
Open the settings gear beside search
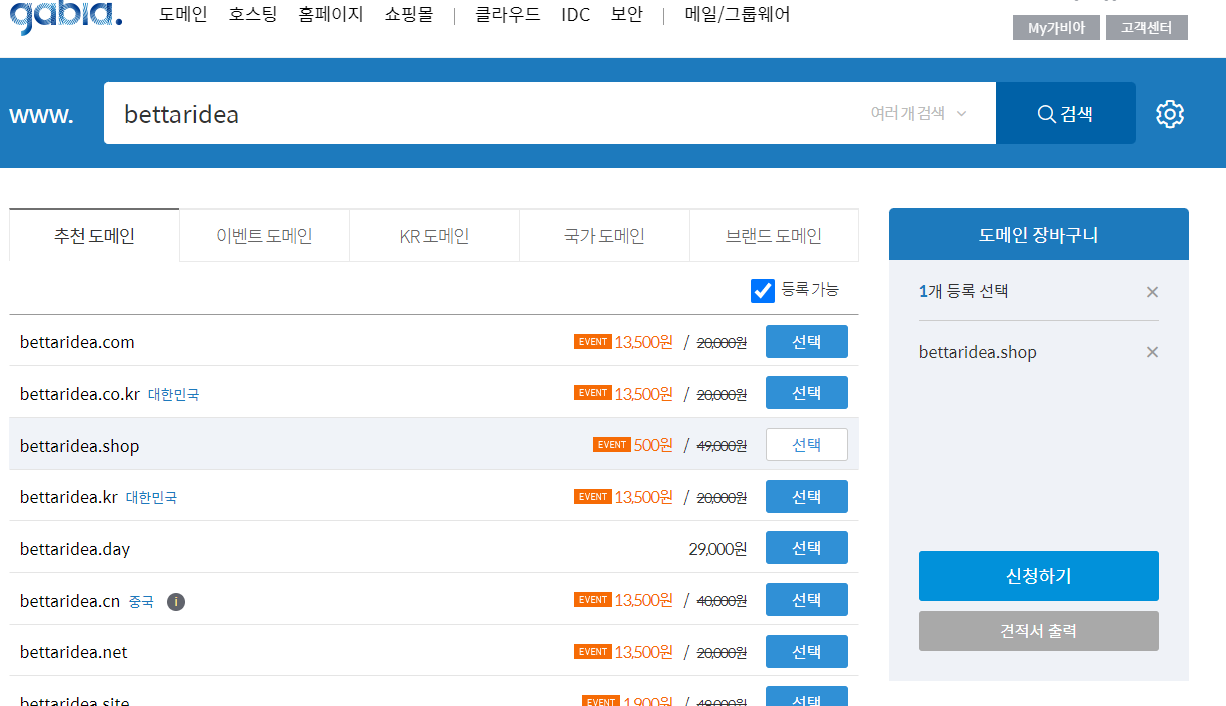pos(1170,114)
